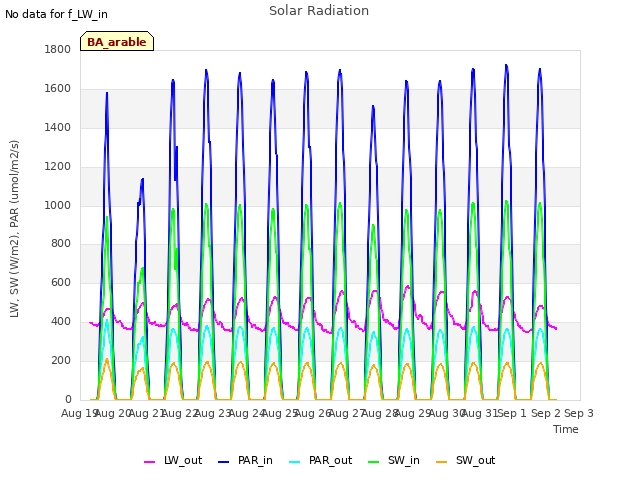Click the magenta LW_out legend swatch
The image size is (640, 480).
click(x=149, y=462)
